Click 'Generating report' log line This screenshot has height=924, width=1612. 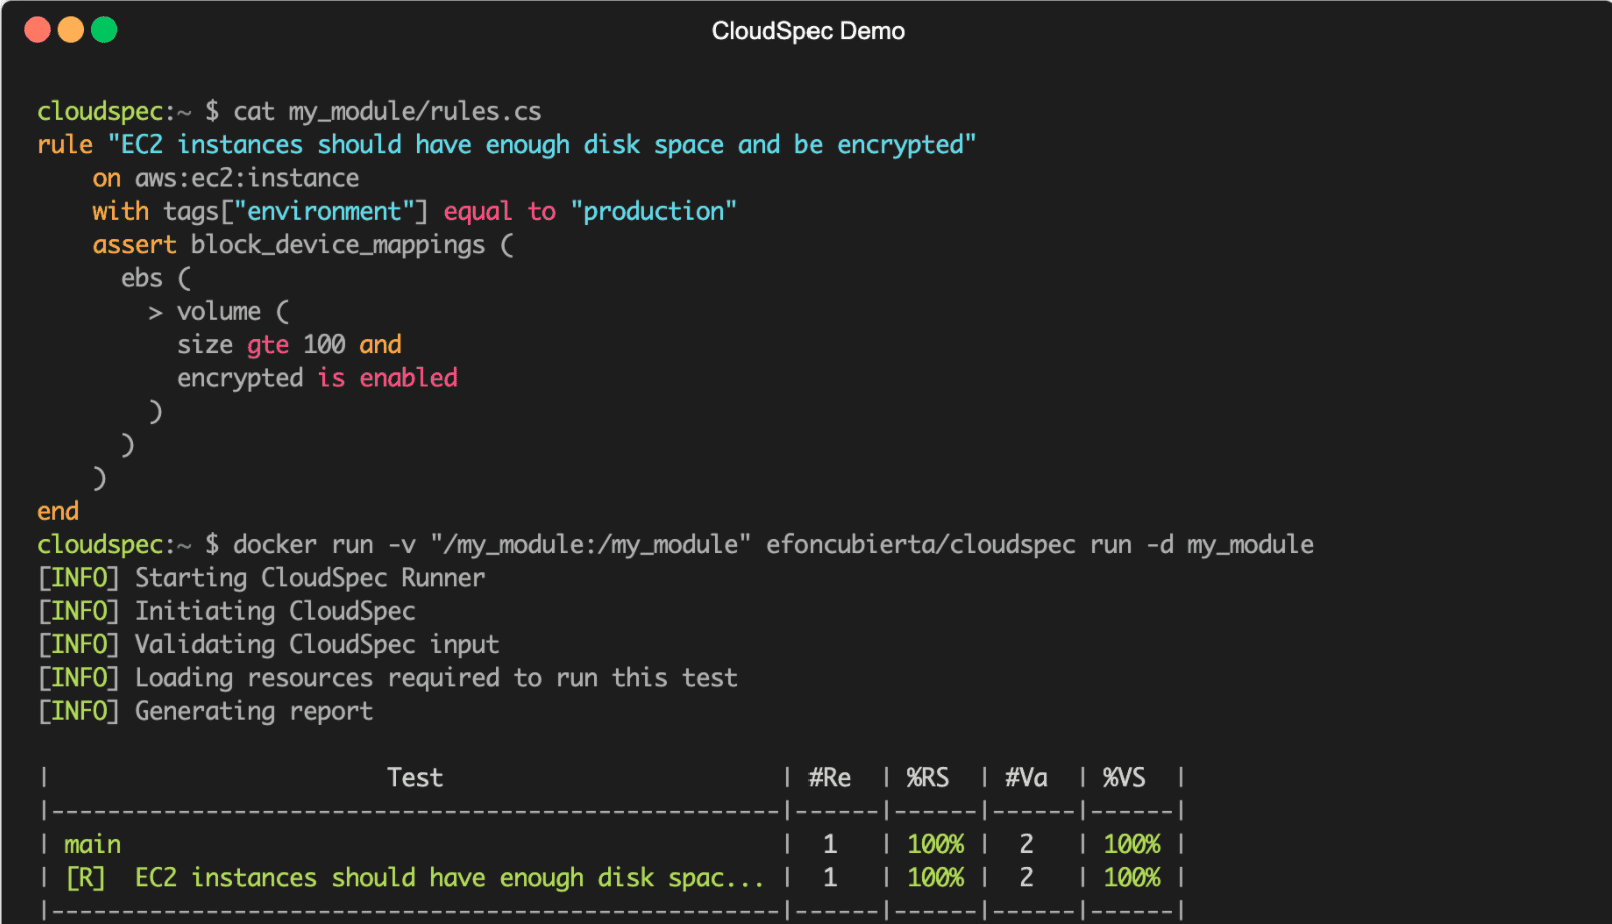(254, 711)
